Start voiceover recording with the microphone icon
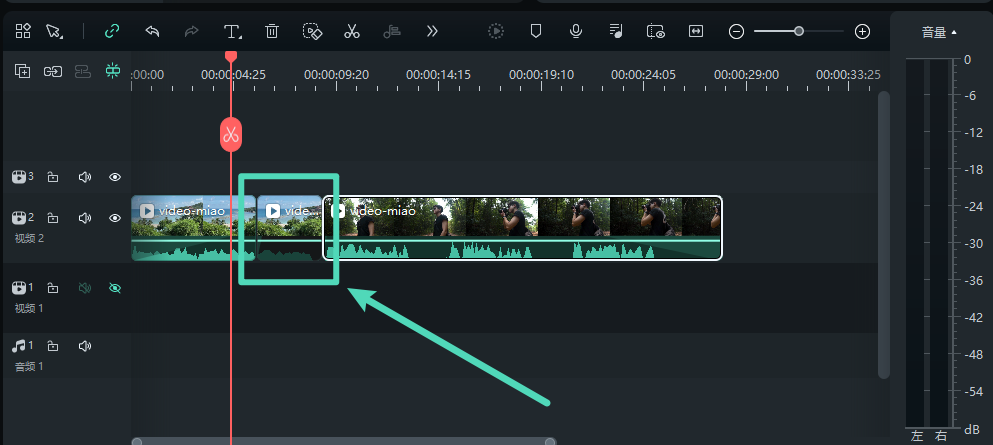This screenshot has width=993, height=445. point(576,31)
